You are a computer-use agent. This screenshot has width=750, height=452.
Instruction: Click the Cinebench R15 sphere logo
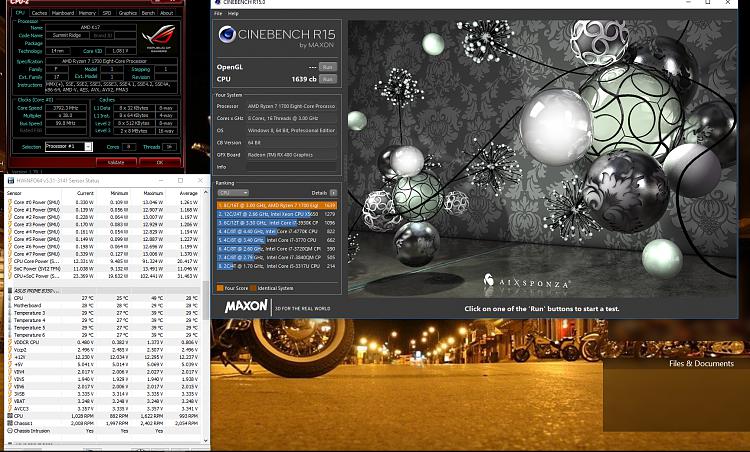[227, 34]
